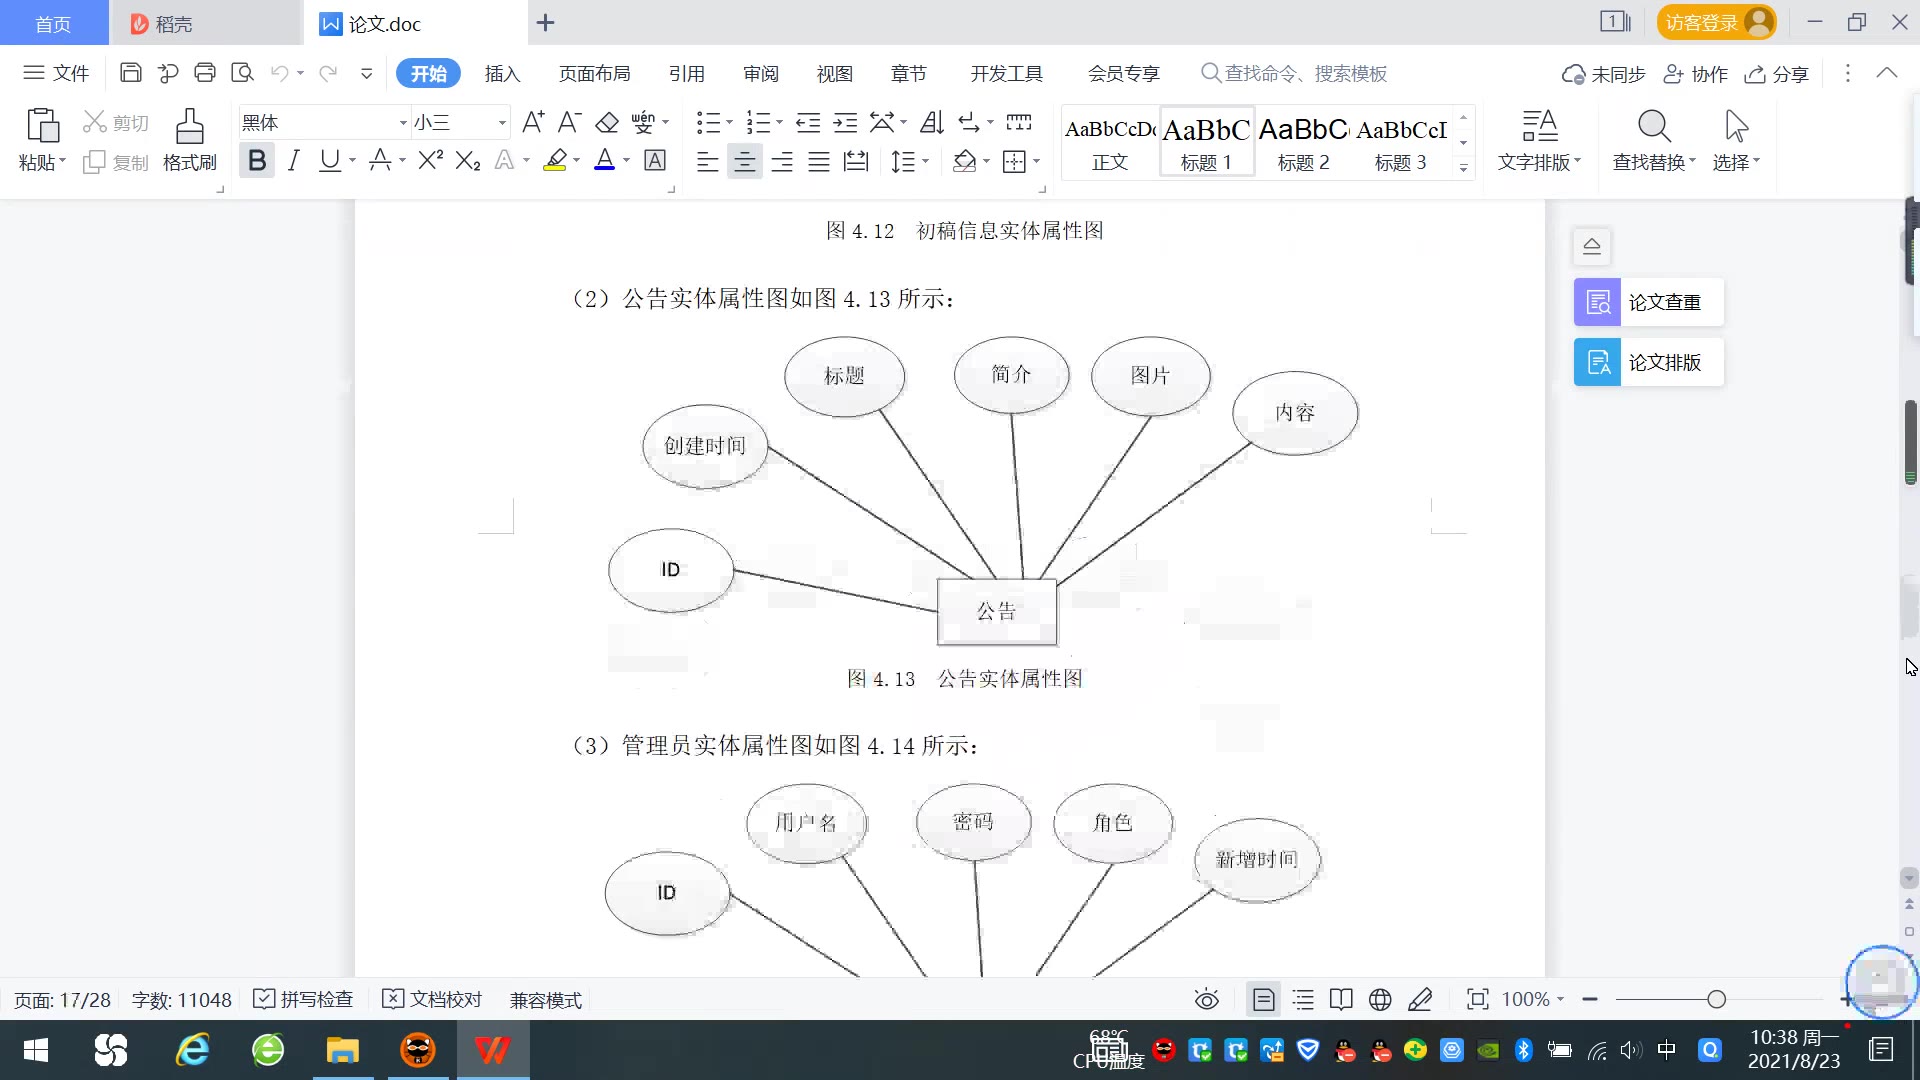Toggle italic formatting

point(293,161)
